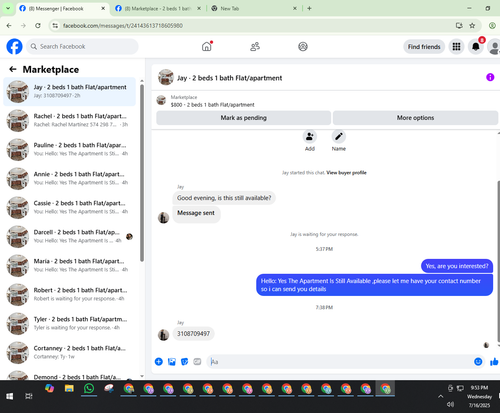Click the Add people icon
This screenshot has width=500, height=413.
310,136
